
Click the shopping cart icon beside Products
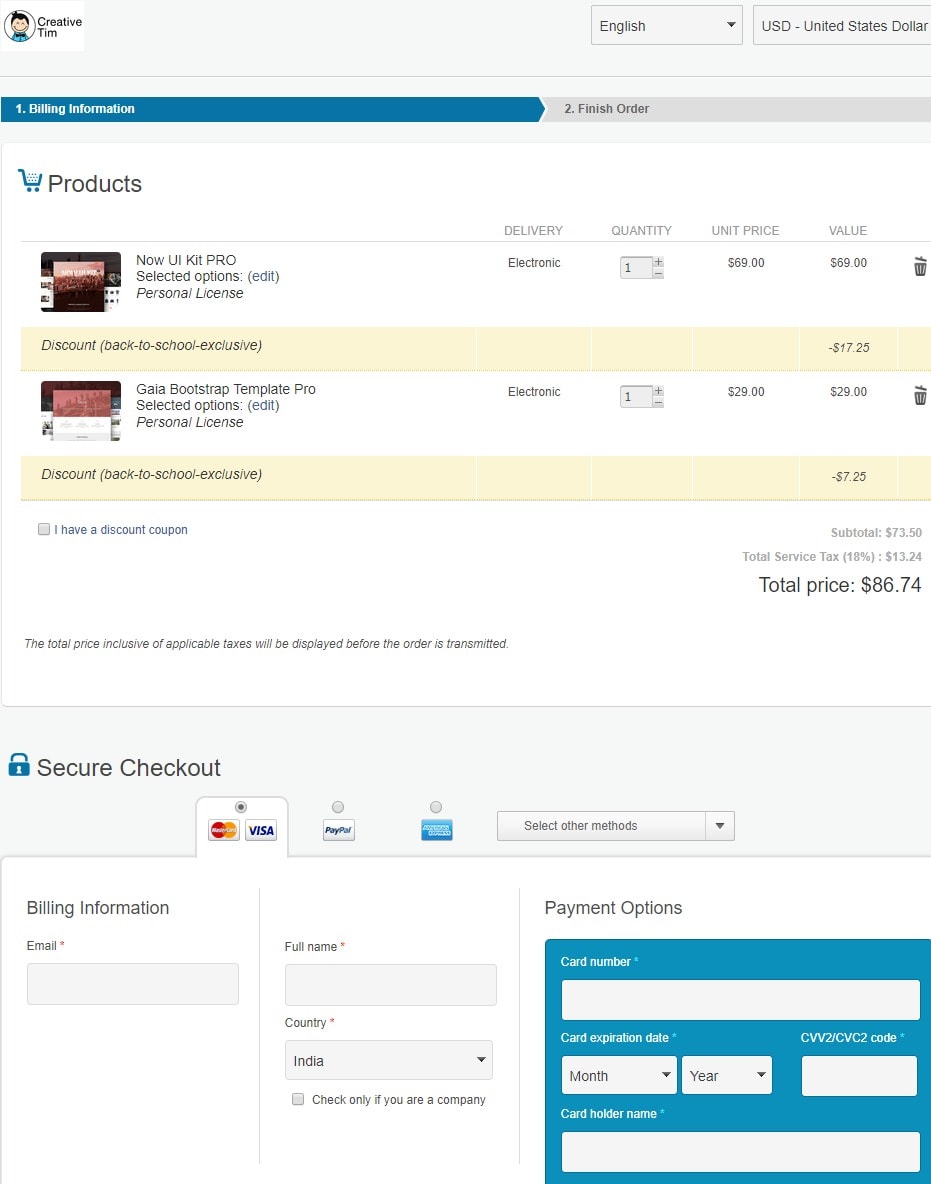[30, 180]
